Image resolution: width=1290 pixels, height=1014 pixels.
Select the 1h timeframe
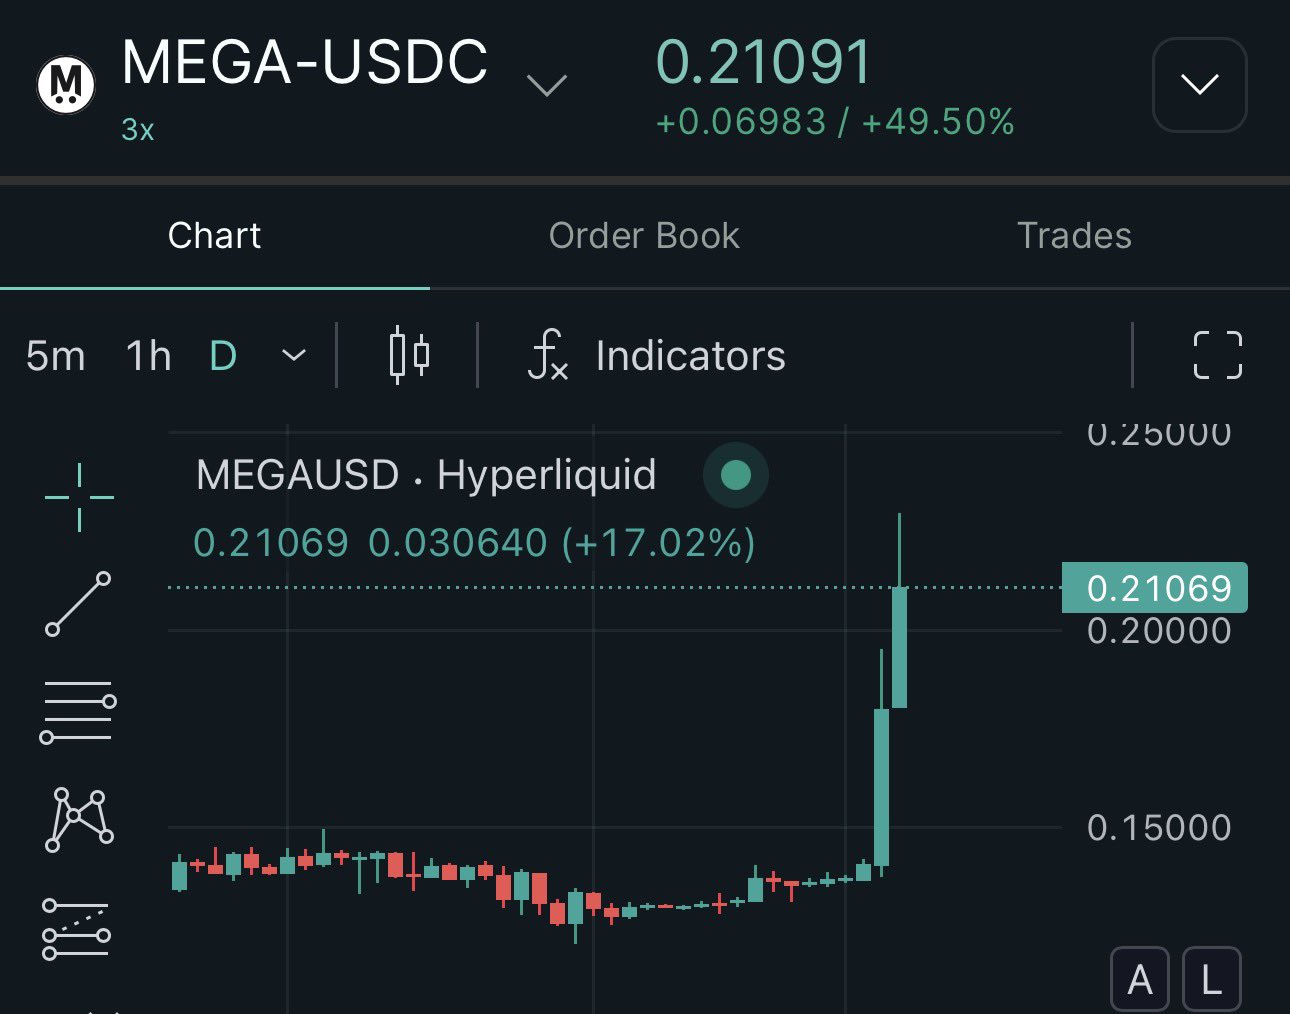(x=148, y=355)
